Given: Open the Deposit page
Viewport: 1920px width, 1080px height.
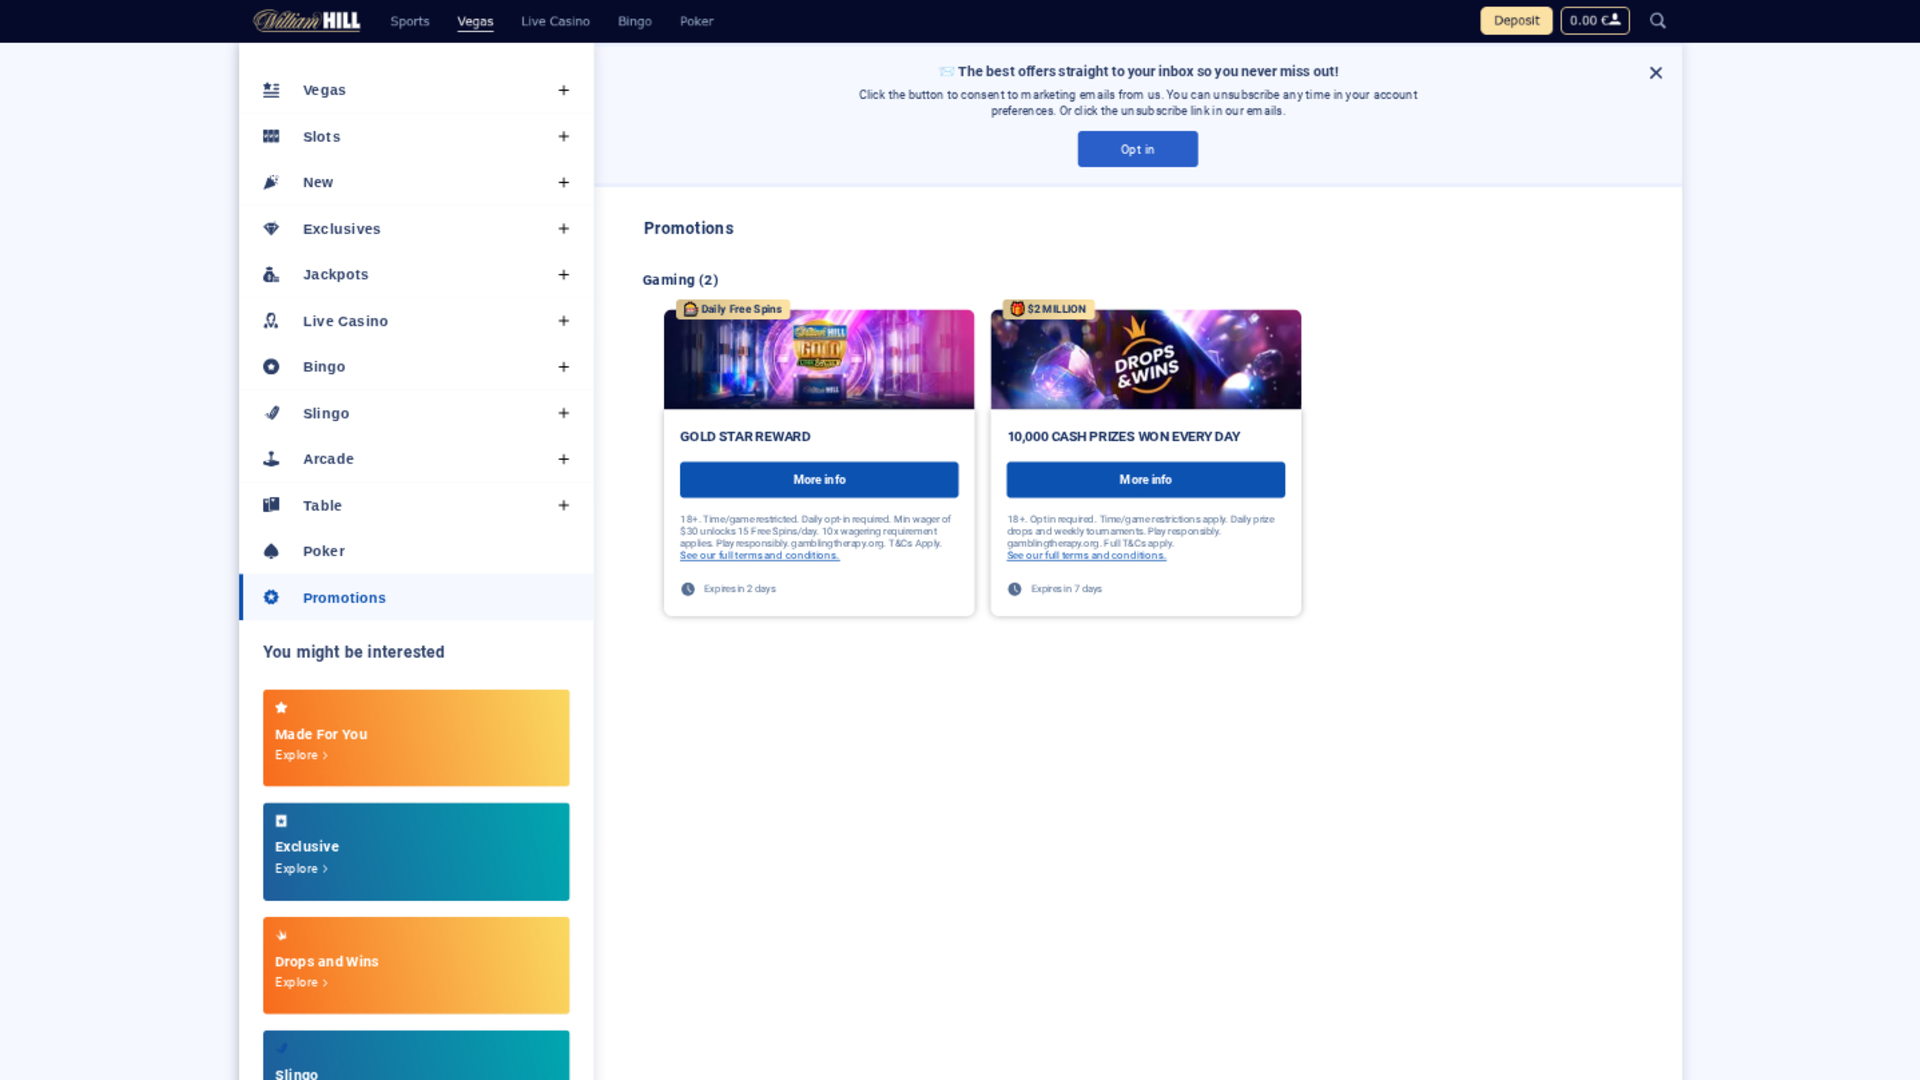Looking at the screenshot, I should (1515, 20).
